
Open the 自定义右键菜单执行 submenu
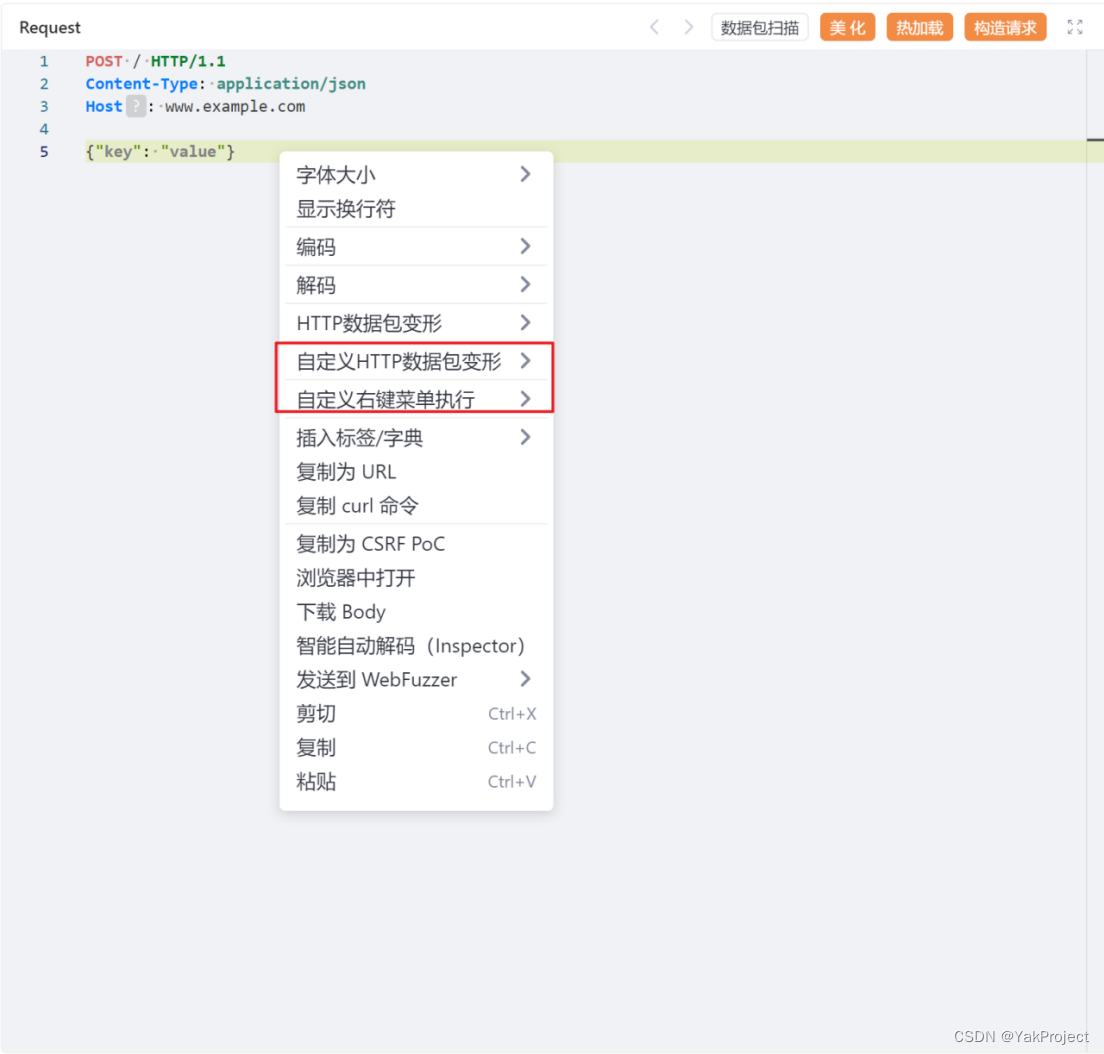click(416, 399)
